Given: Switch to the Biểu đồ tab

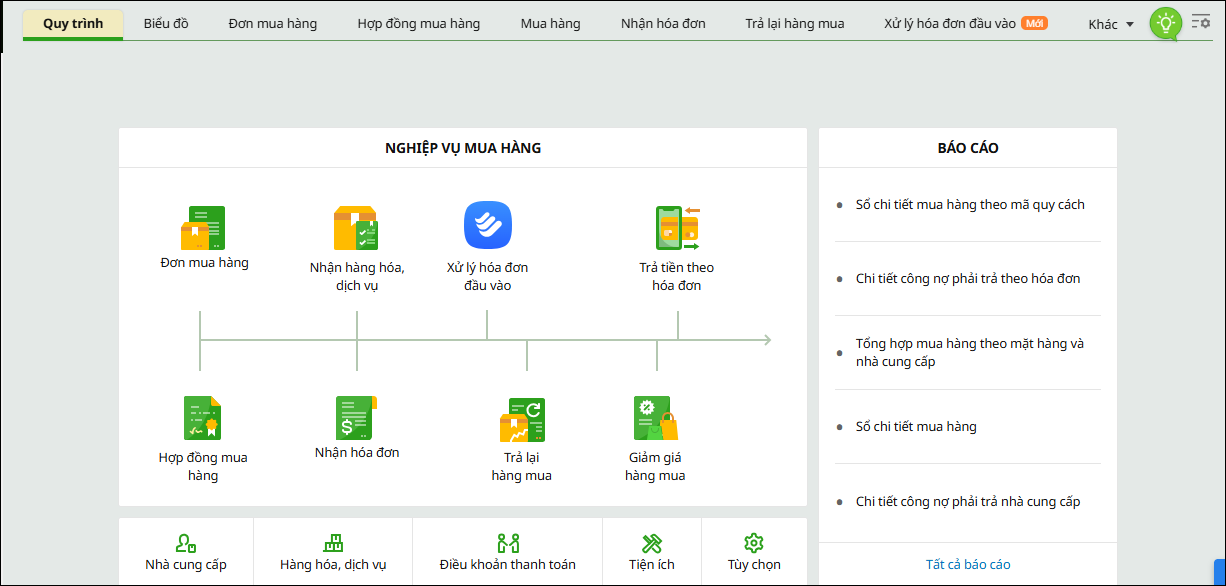Looking at the screenshot, I should point(166,23).
